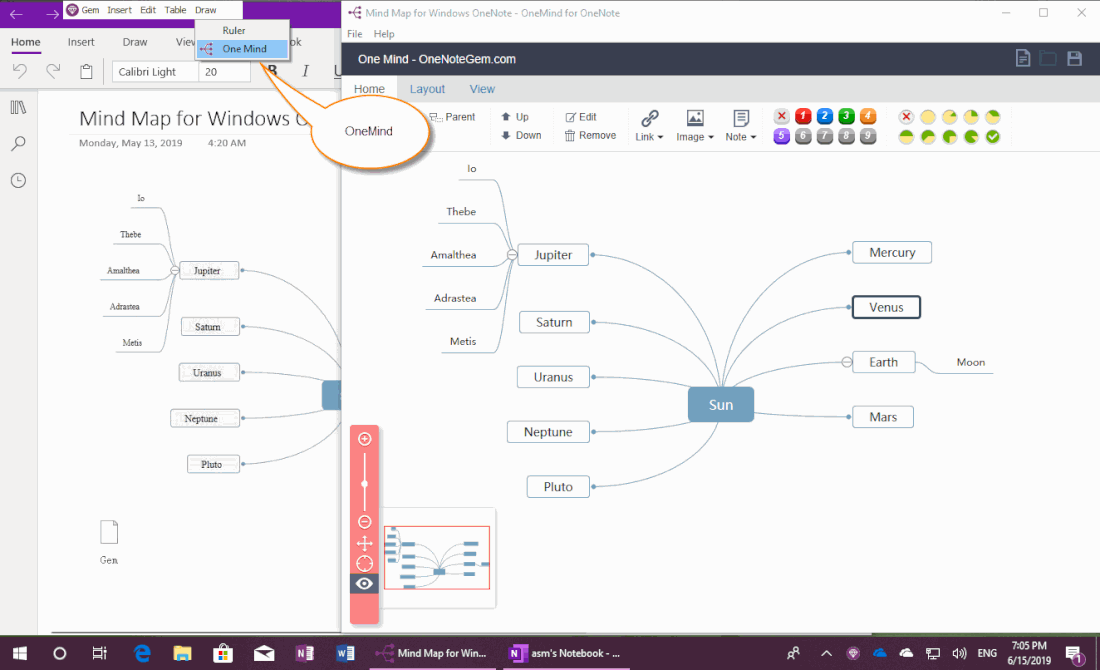Set progress to the empty yellow circle
This screenshot has height=670, width=1100.
click(927, 117)
